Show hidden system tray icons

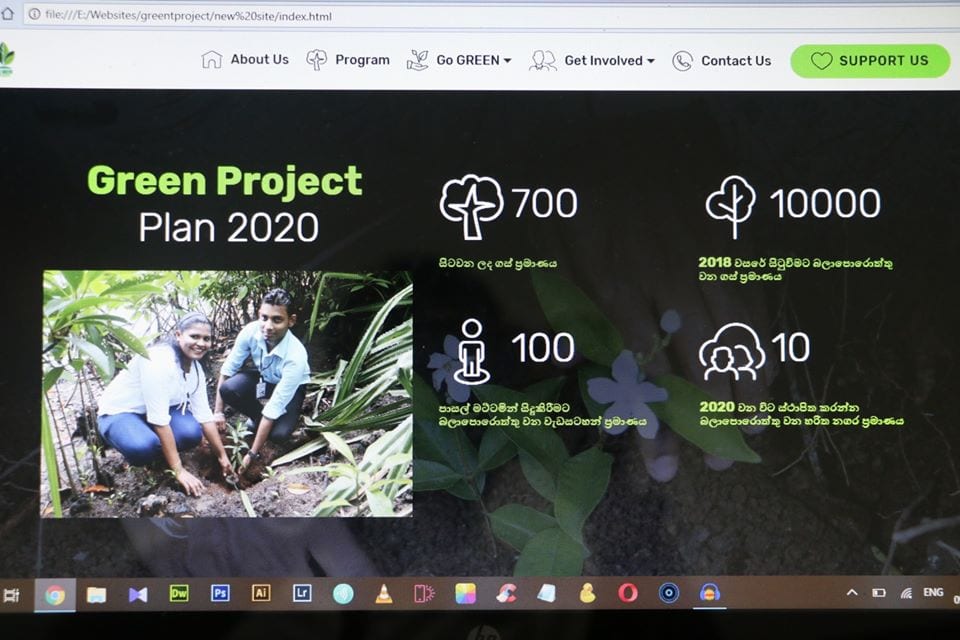[852, 593]
